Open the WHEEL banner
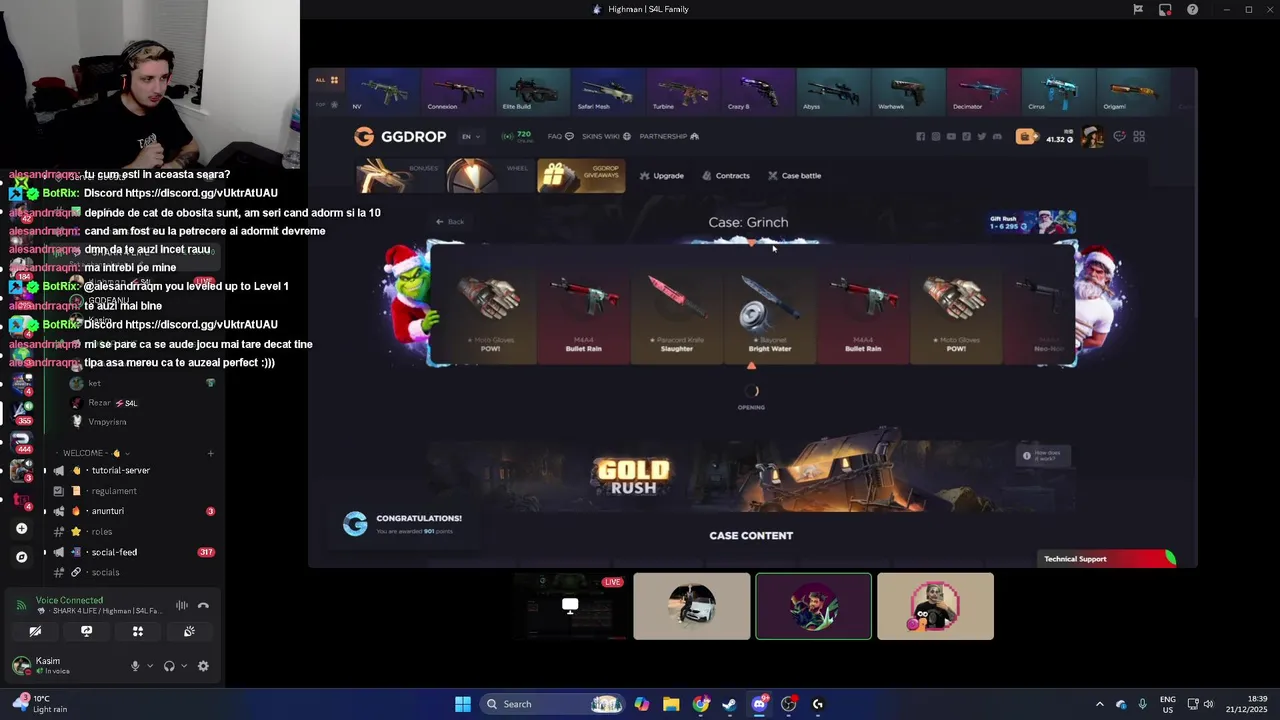 coord(490,175)
